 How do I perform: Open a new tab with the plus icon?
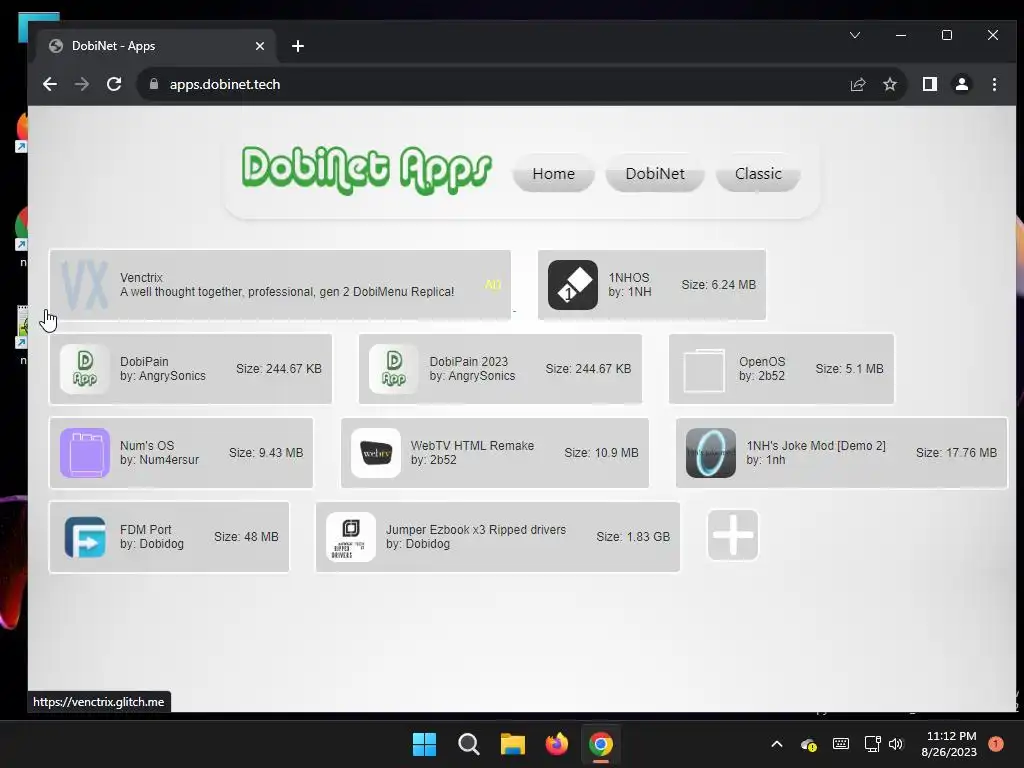pyautogui.click(x=298, y=46)
